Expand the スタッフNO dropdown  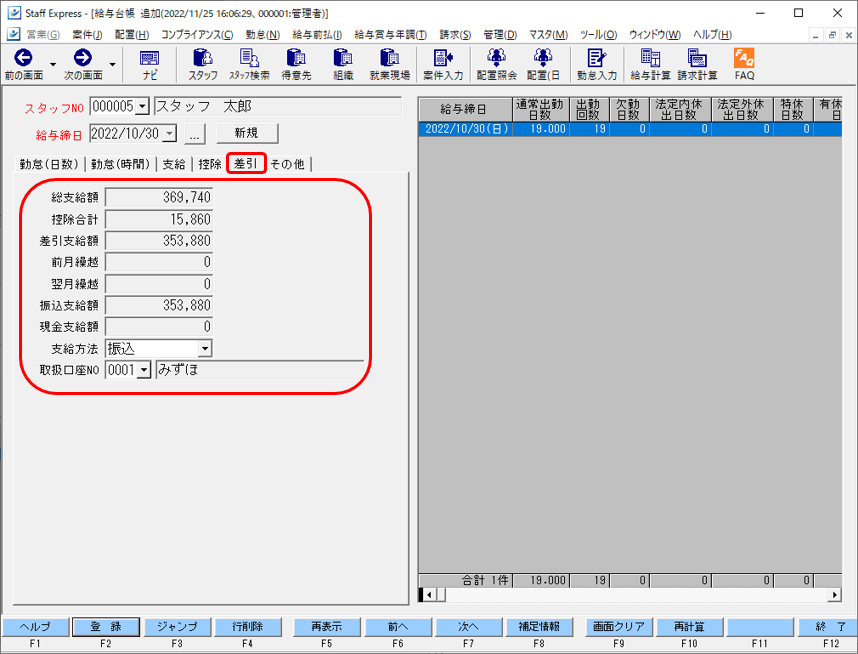141,107
